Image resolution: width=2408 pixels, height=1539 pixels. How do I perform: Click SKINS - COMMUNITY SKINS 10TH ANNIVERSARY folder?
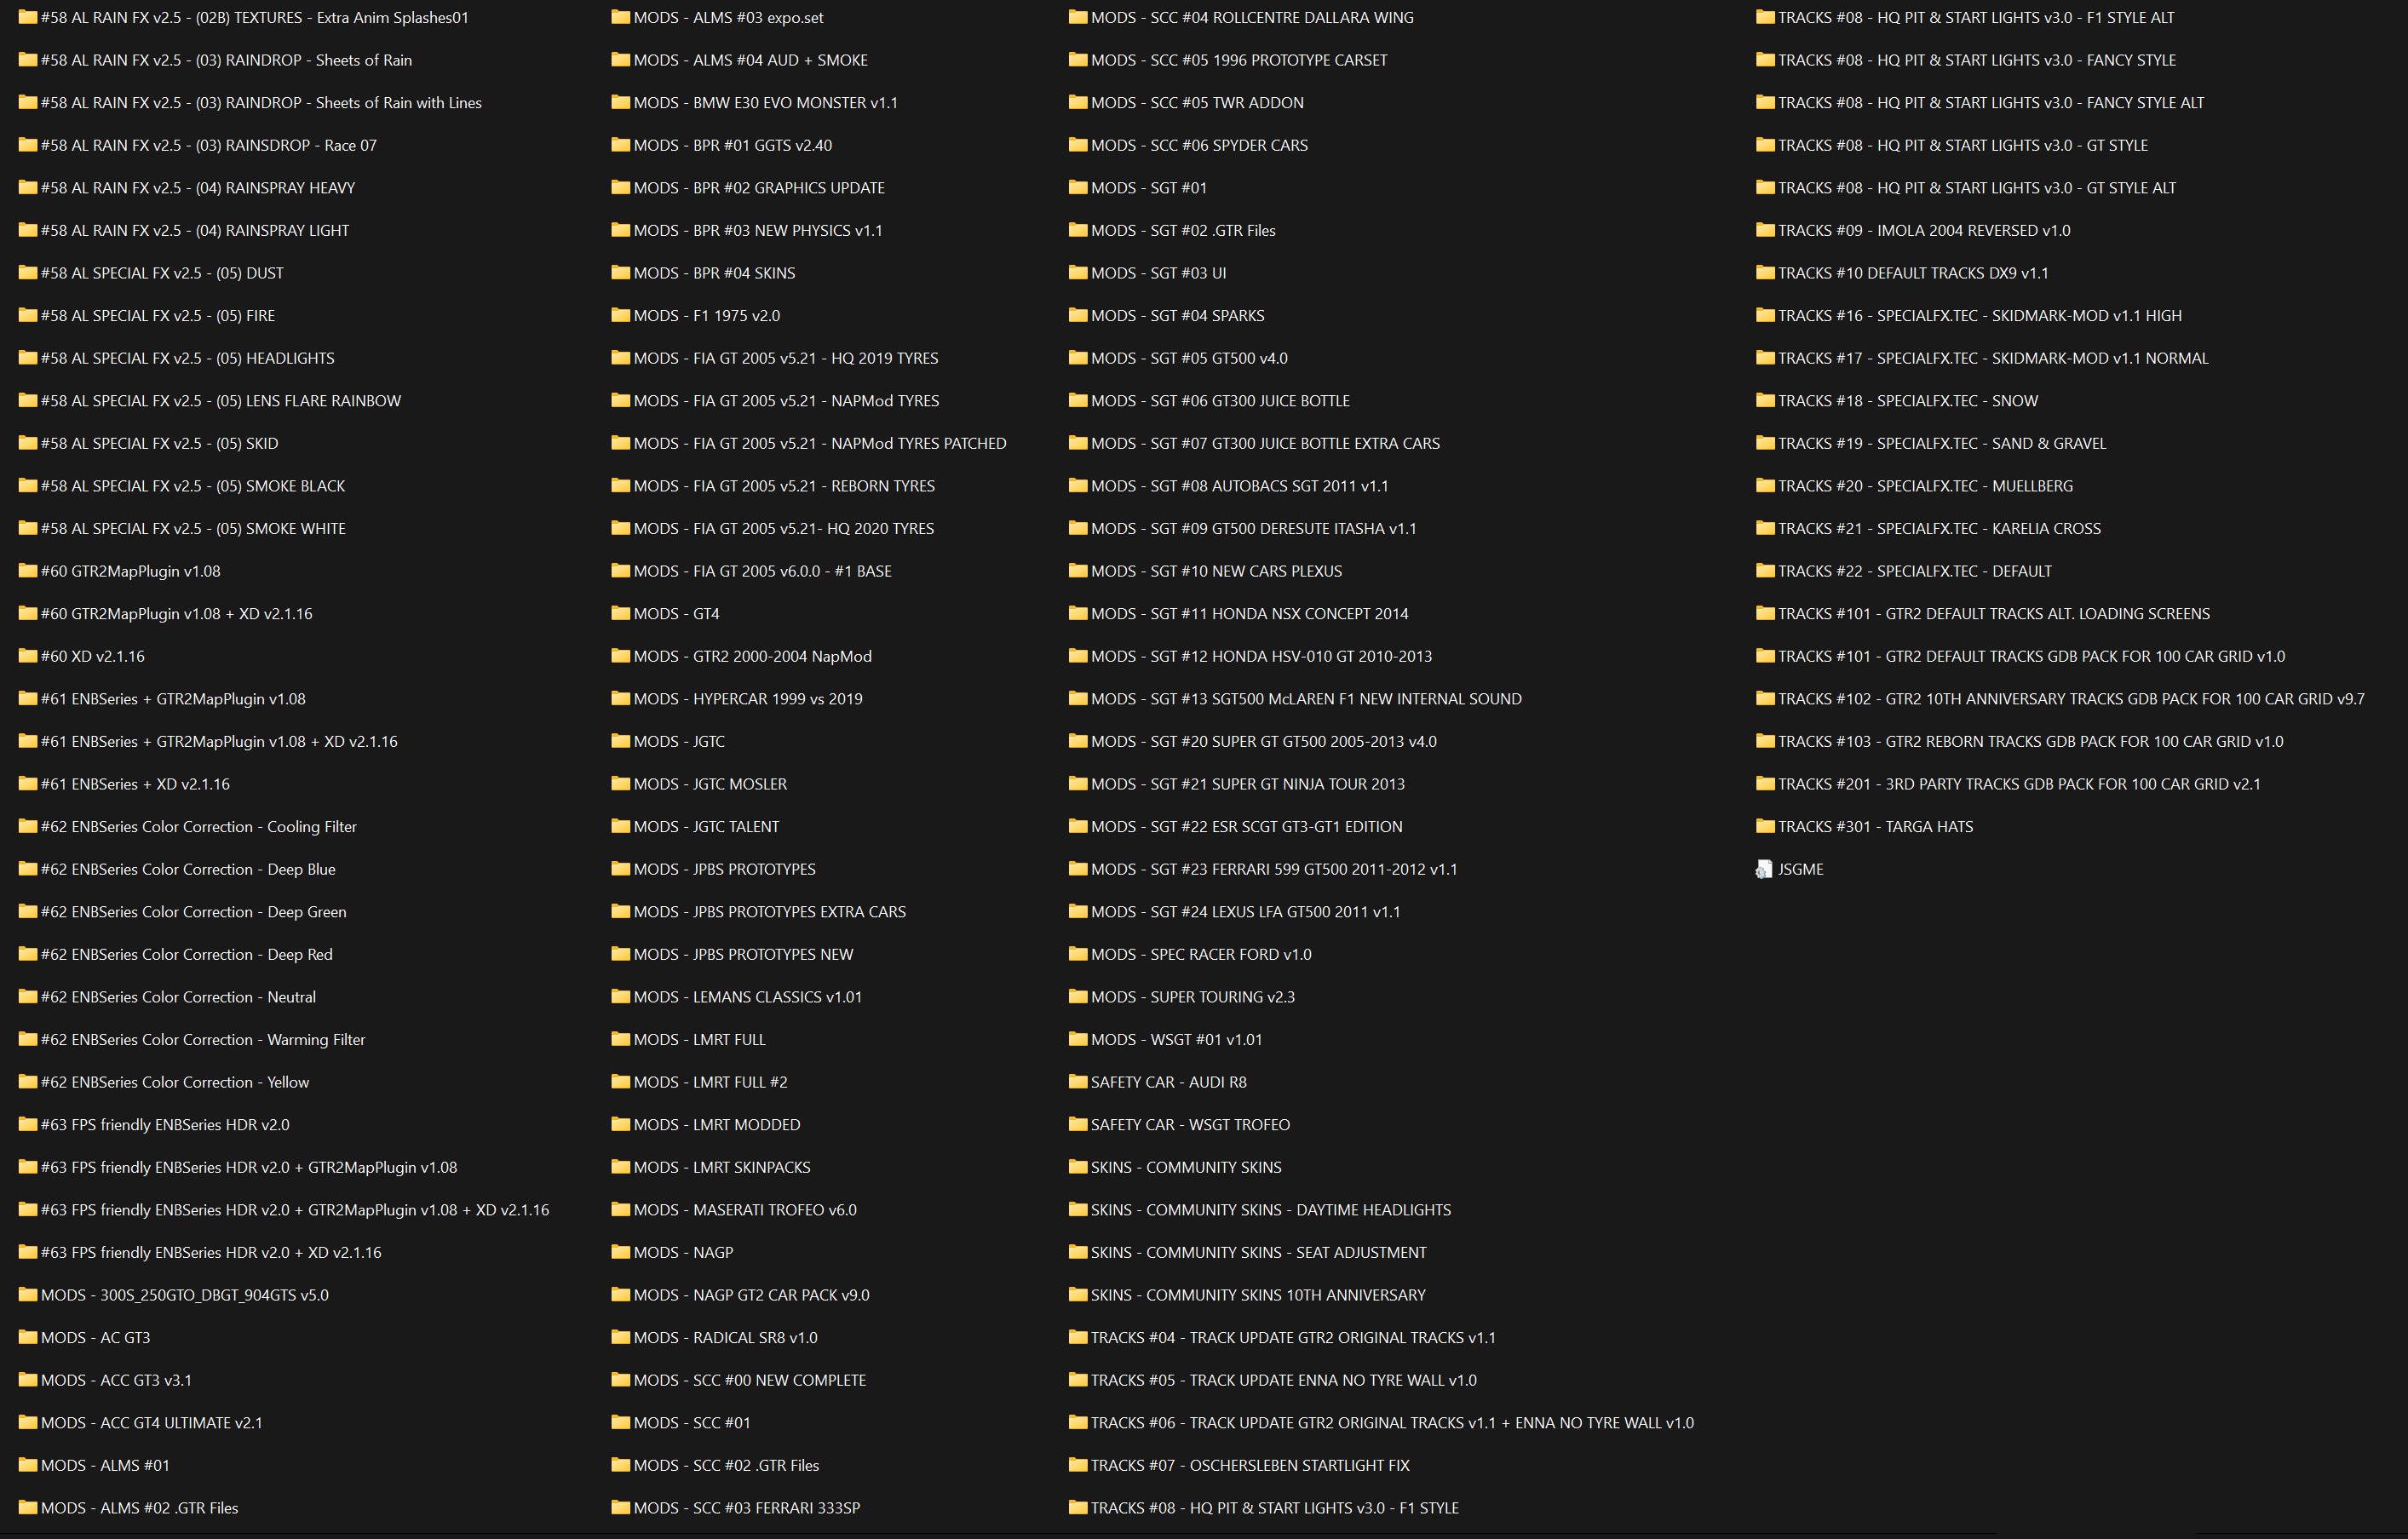pos(1257,1294)
